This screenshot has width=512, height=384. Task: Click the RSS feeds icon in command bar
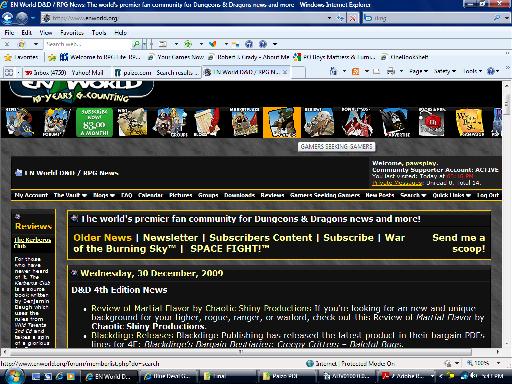pos(356,71)
